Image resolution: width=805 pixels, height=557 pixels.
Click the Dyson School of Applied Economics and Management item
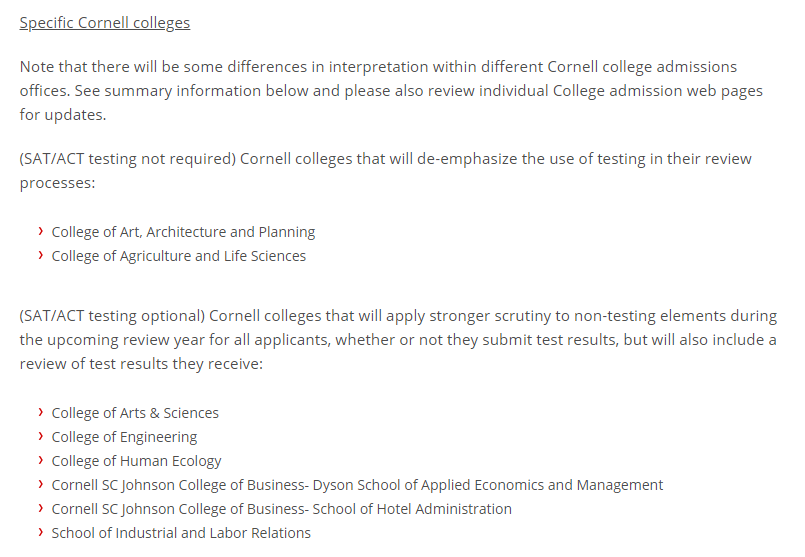pos(357,485)
